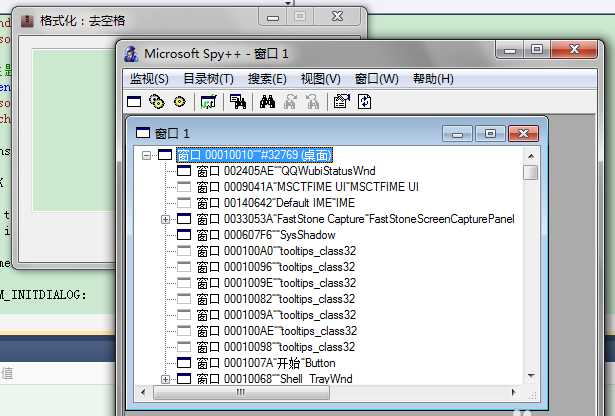Select tree row 00010068 Shell_TrayWnd
The width and height of the screenshot is (615, 416).
click(274, 379)
